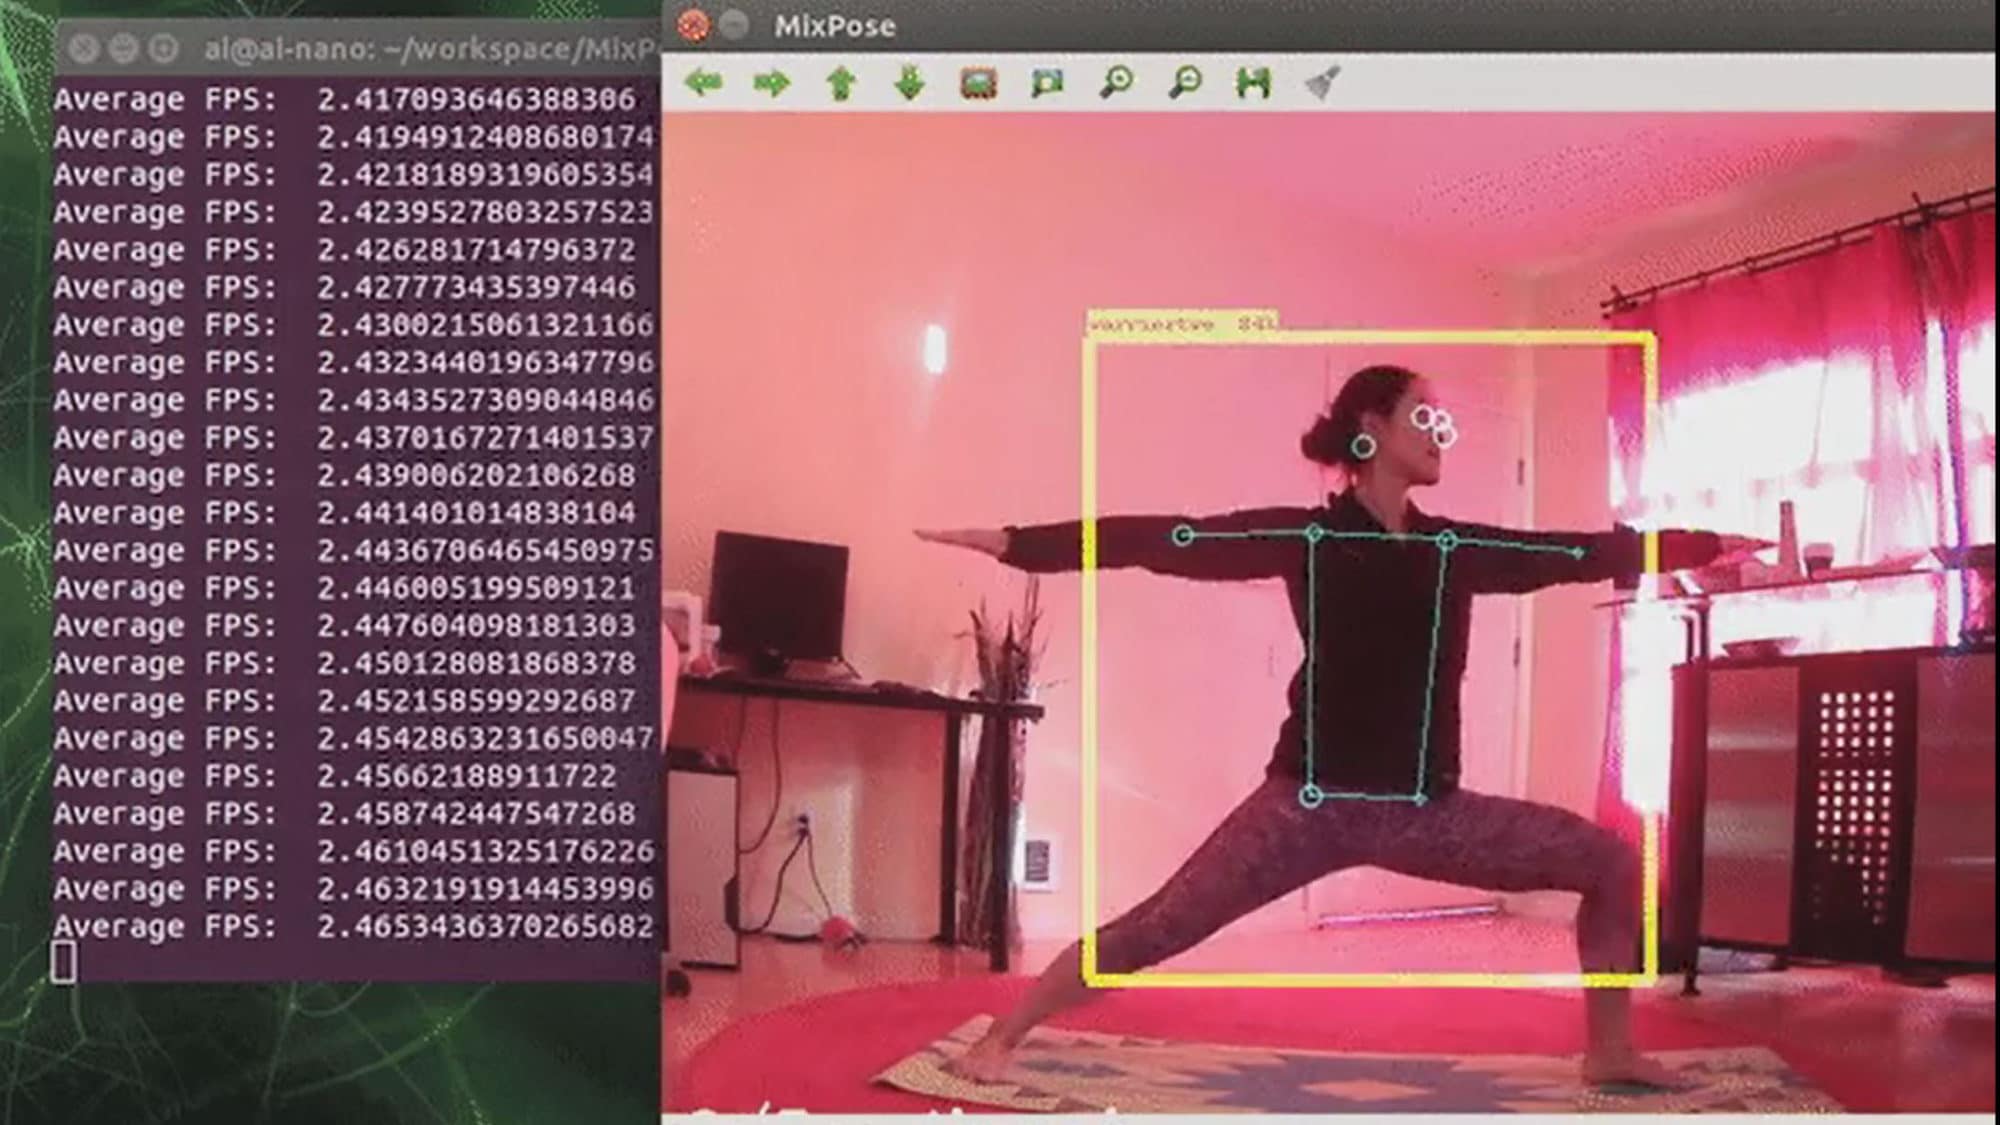Viewport: 2000px width, 1125px height.
Task: Click the pan left arrow on MixPose toolbar
Action: [705, 83]
